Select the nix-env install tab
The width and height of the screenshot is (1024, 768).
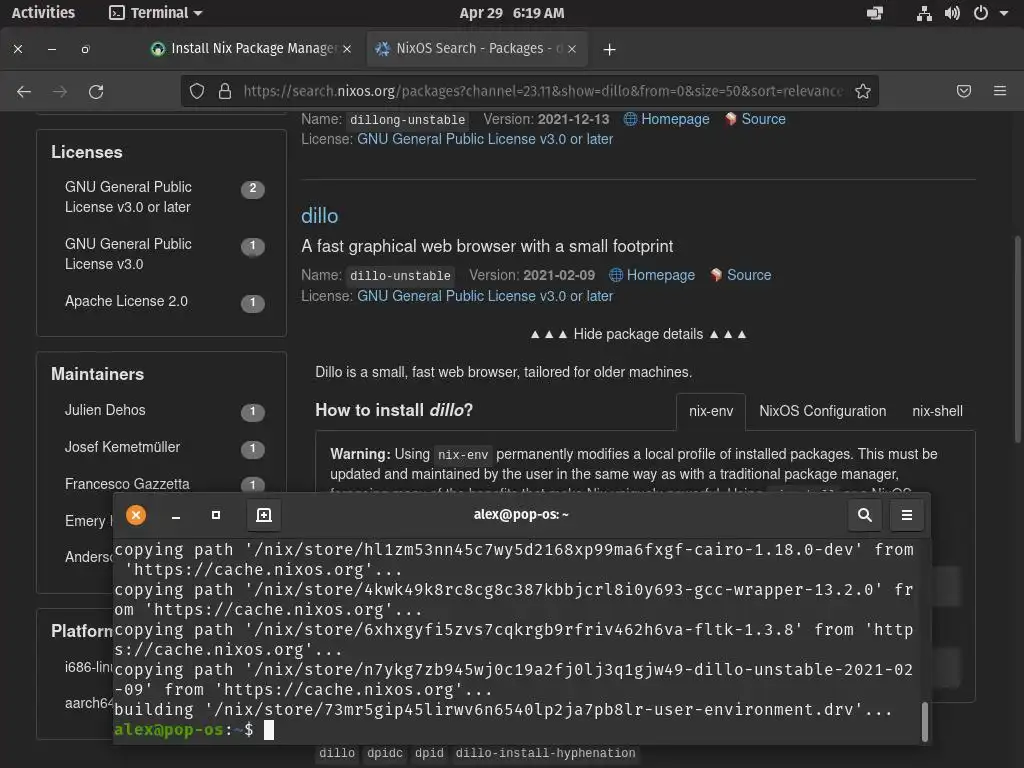(711, 411)
